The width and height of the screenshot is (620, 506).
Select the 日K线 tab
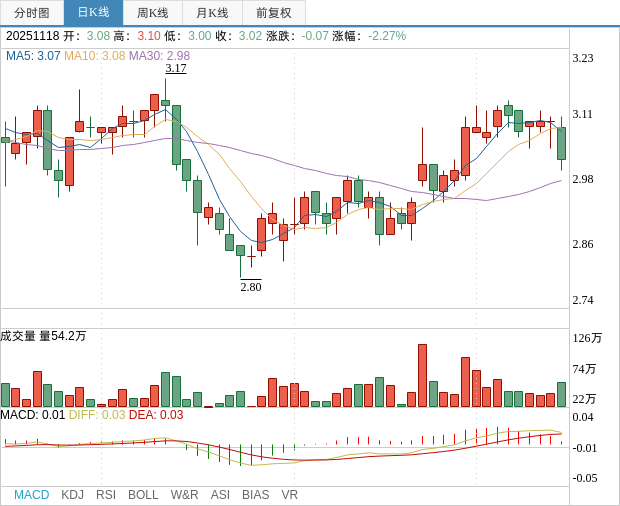(93, 13)
